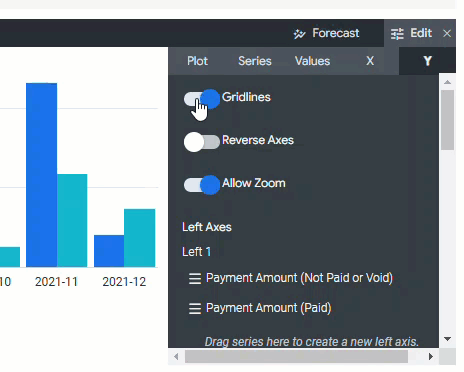This screenshot has height=372, width=464.
Task: Switch to the X axis tab
Action: click(x=370, y=61)
